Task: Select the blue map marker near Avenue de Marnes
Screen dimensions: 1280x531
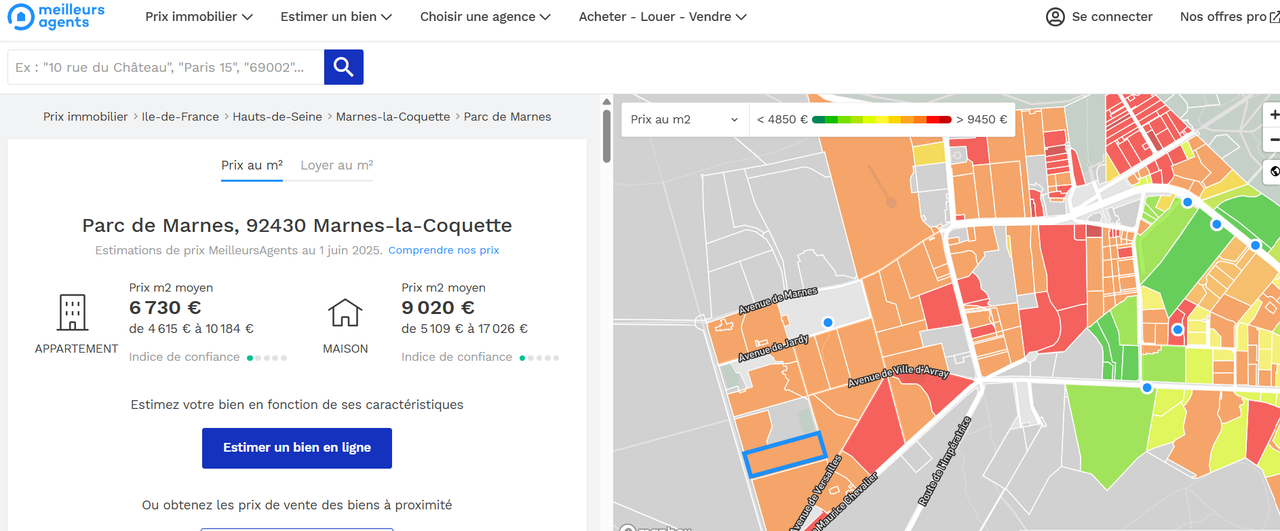Action: [x=828, y=322]
